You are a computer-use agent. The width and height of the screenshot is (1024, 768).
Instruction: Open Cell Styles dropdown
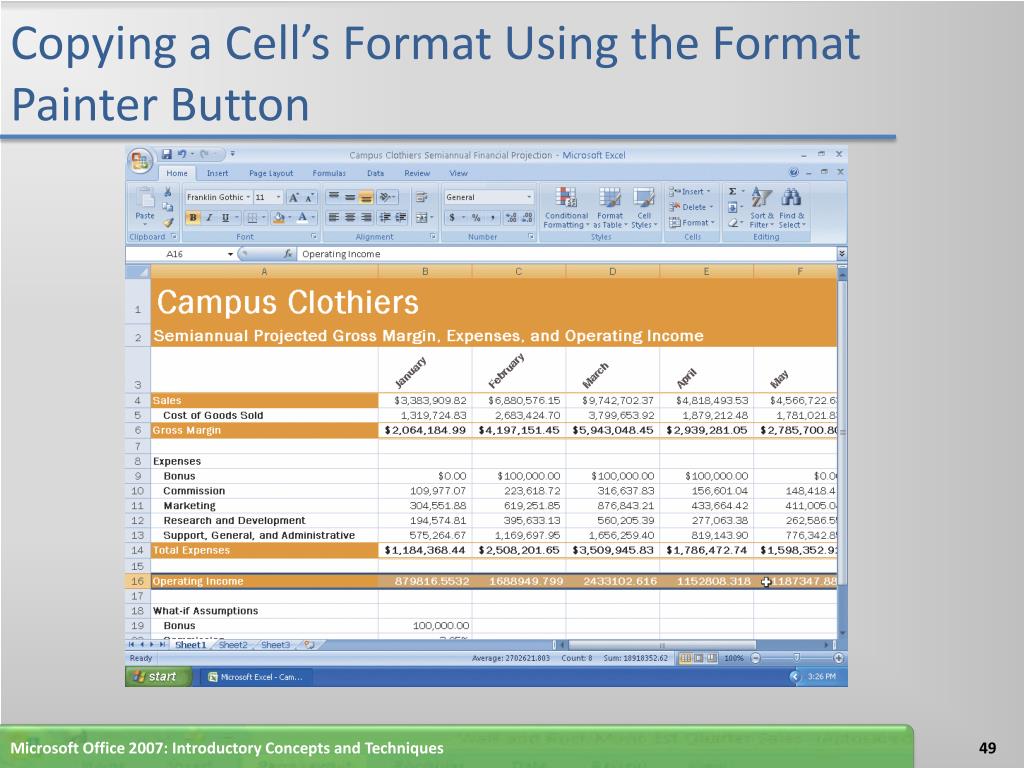point(644,208)
